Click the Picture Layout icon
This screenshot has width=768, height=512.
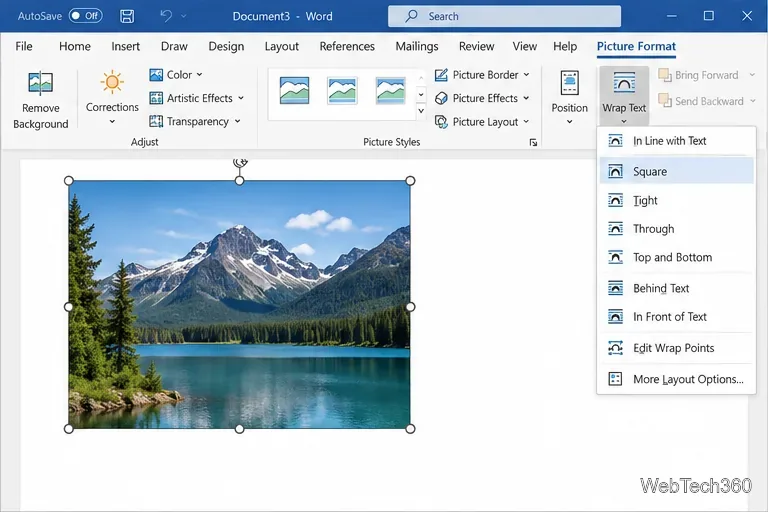441,122
